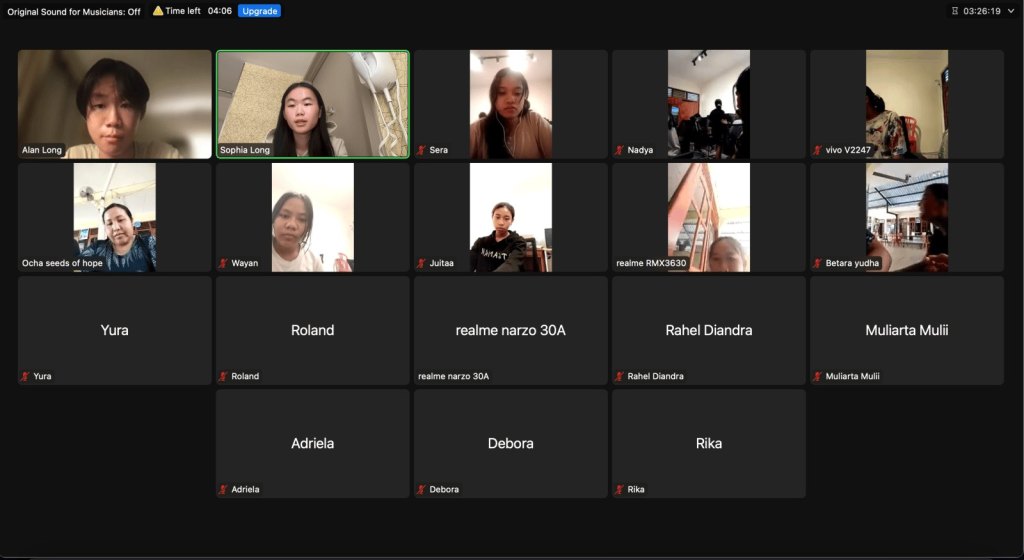
Task: Click the muted mic icon beside Sera
Action: click(x=422, y=150)
